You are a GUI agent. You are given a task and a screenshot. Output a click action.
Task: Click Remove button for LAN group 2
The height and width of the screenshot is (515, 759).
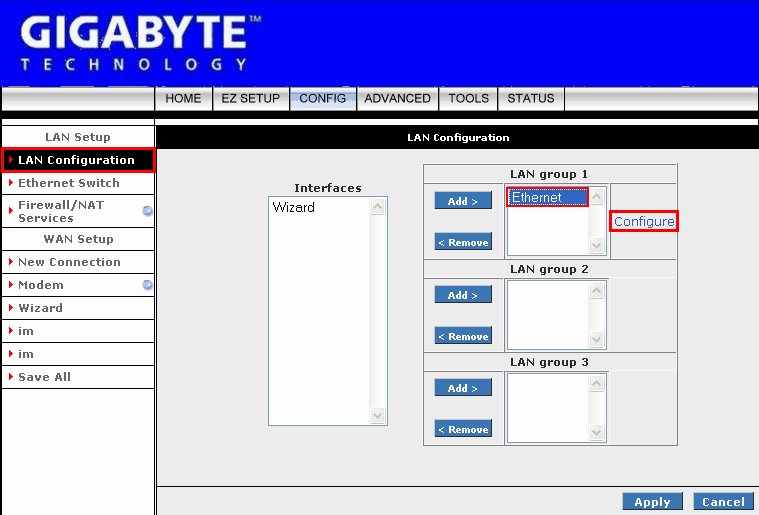[x=463, y=336]
